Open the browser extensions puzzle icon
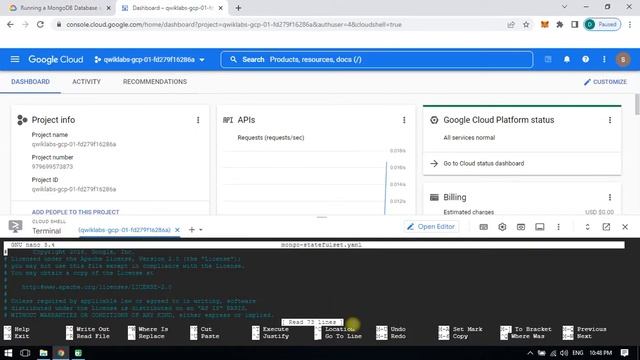640x360 pixels. pyautogui.click(x=560, y=24)
